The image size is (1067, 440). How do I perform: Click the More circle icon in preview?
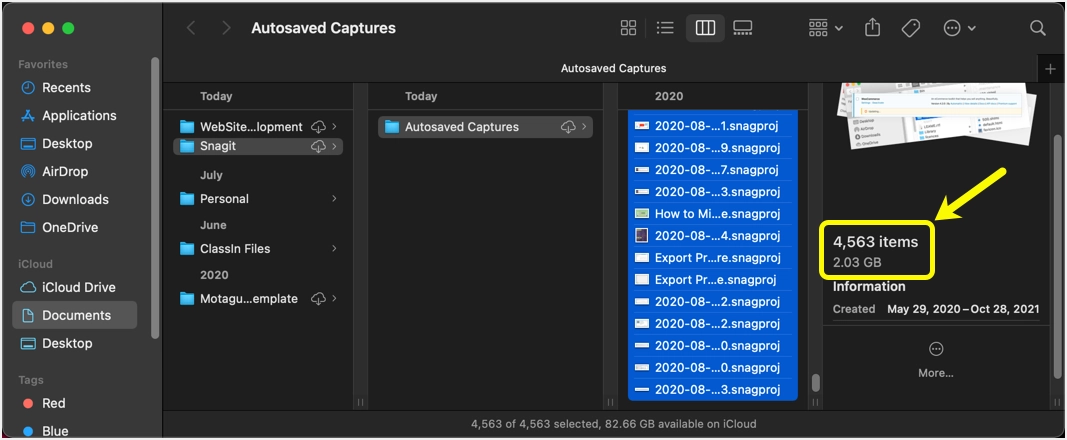point(936,349)
